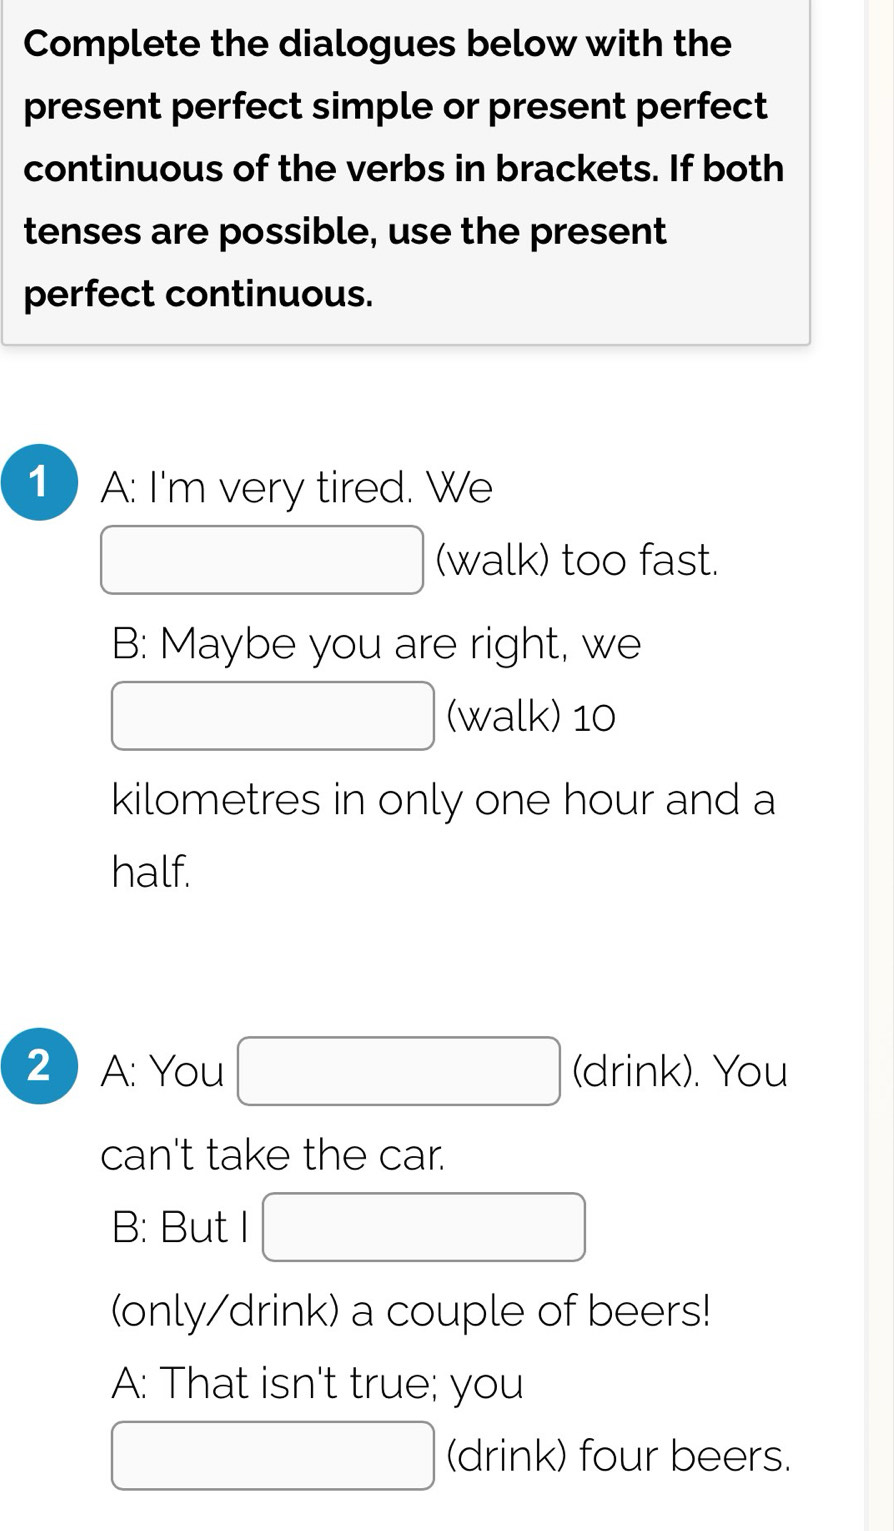The width and height of the screenshot is (894, 1531).
Task: Click 'kilometres in only one hour and a' text
Action: click(x=443, y=799)
